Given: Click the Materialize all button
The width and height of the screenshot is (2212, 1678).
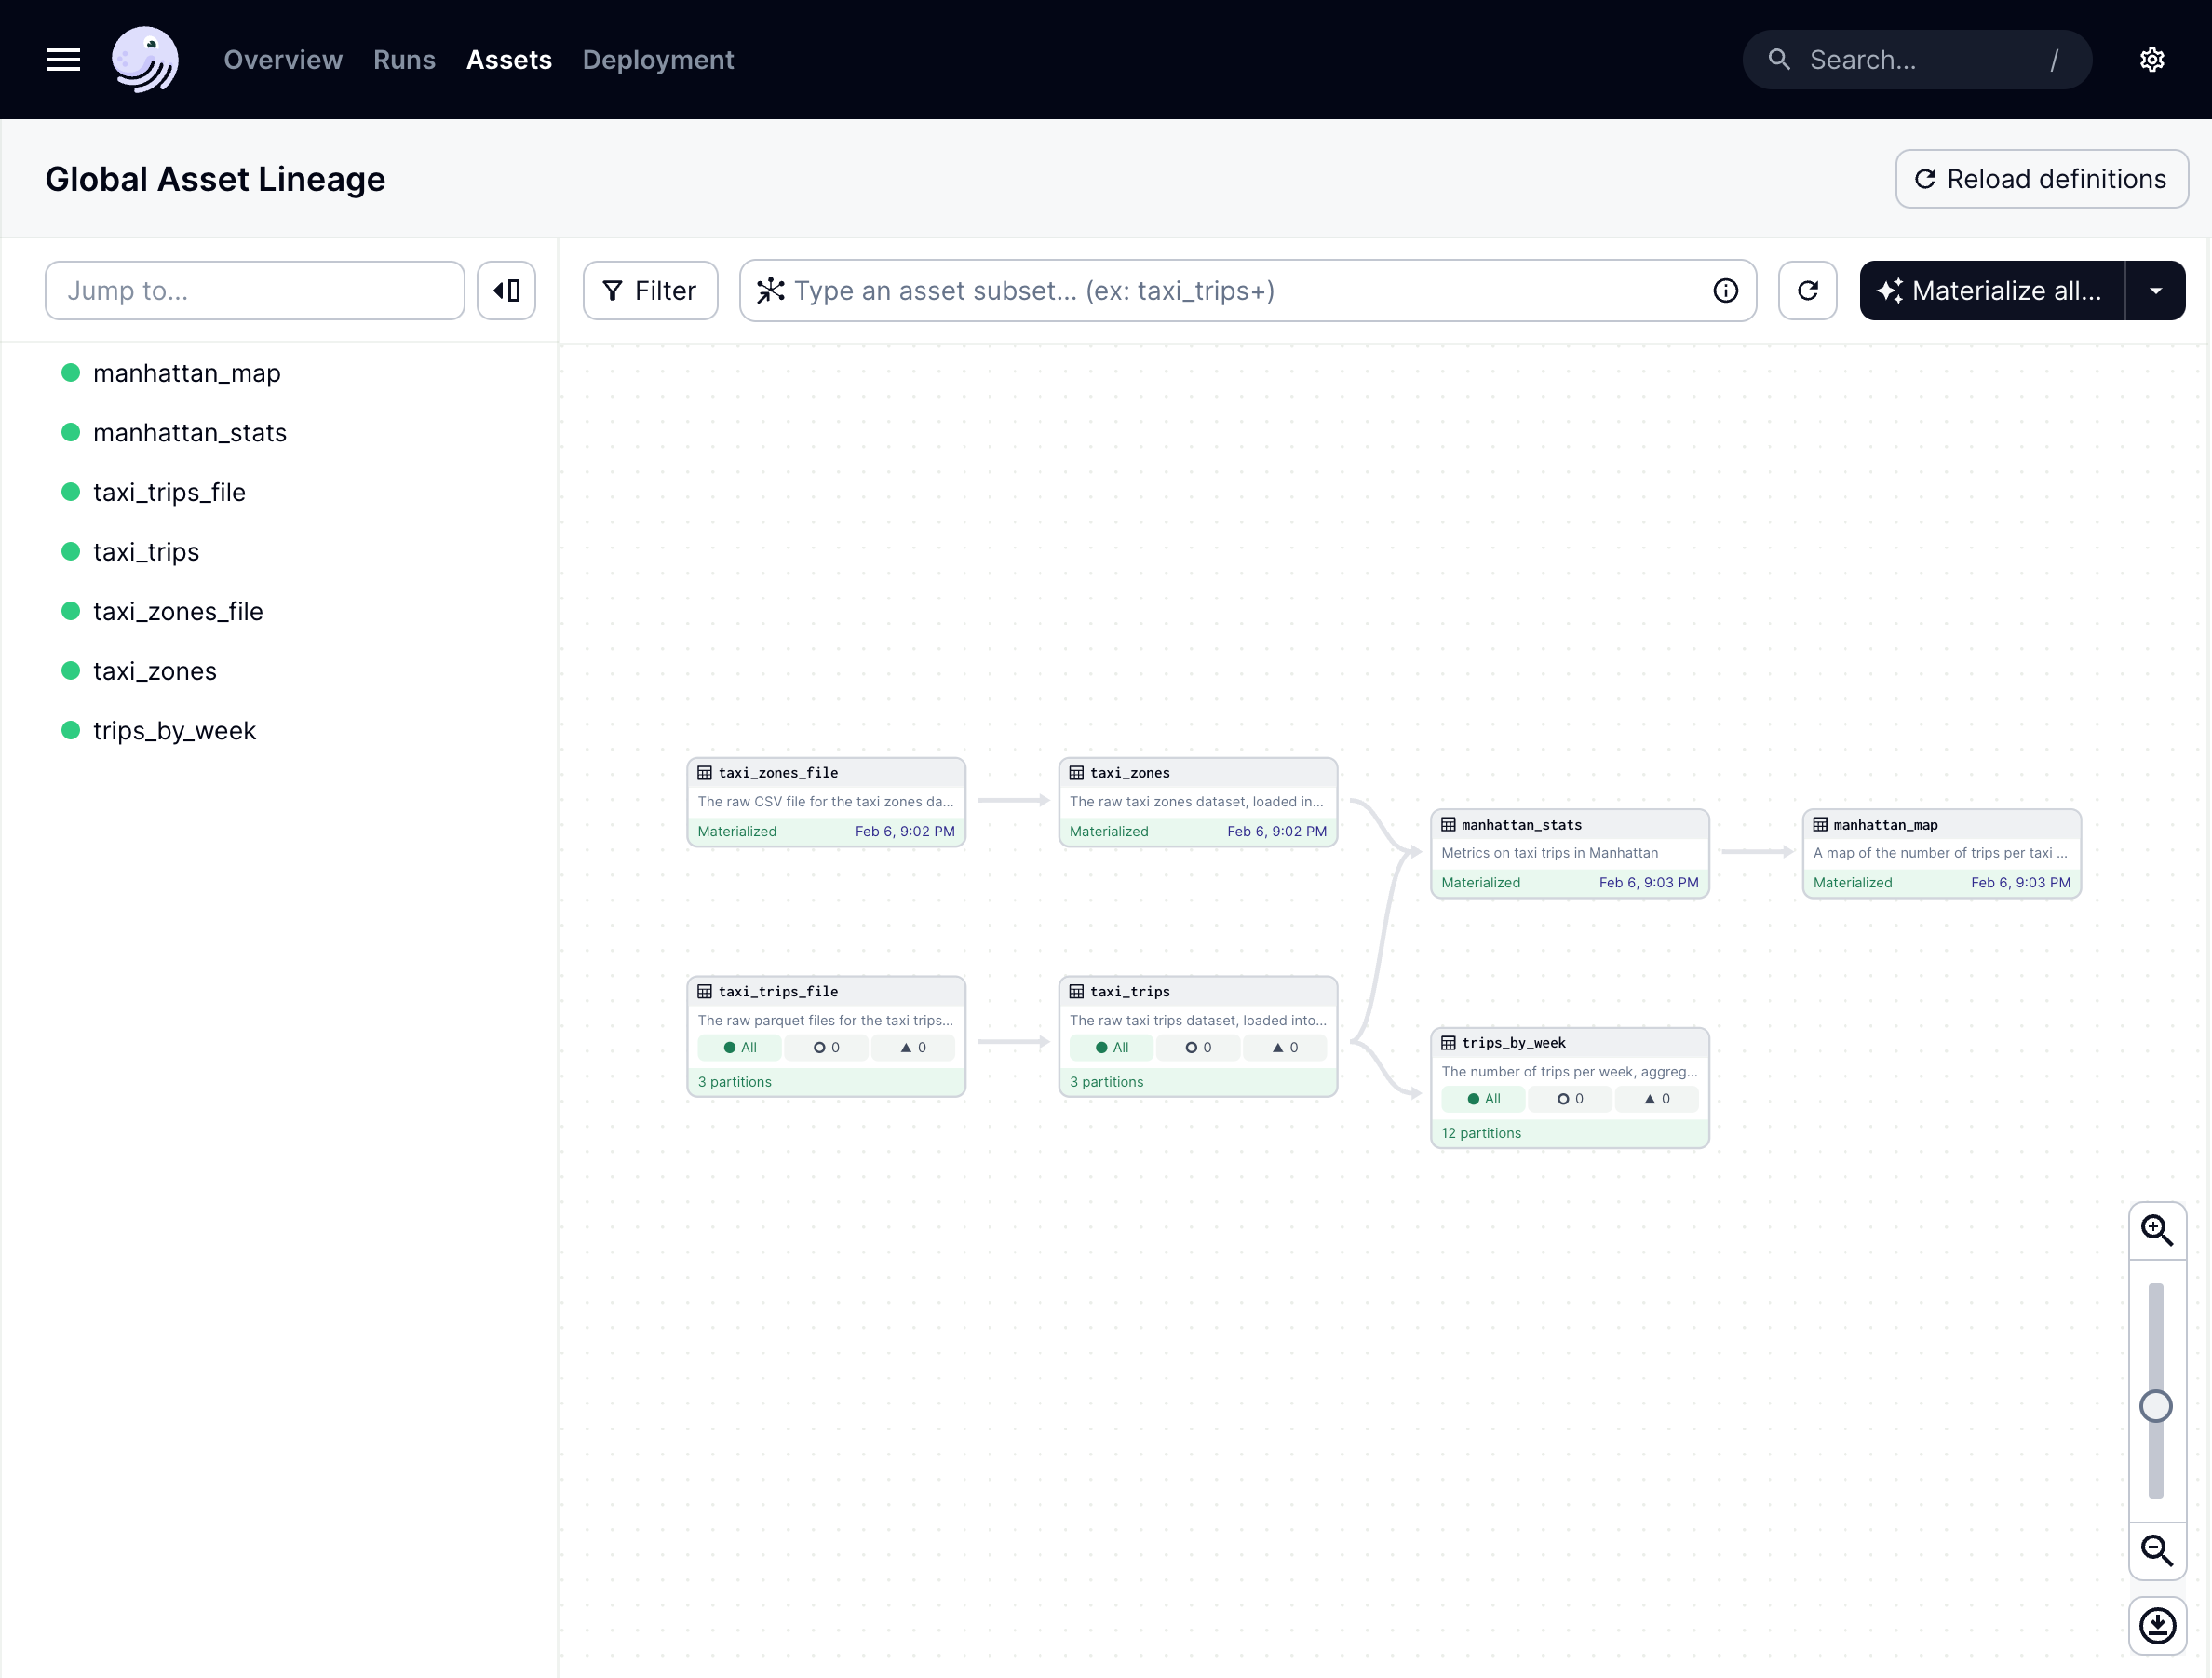Looking at the screenshot, I should click(x=1992, y=291).
